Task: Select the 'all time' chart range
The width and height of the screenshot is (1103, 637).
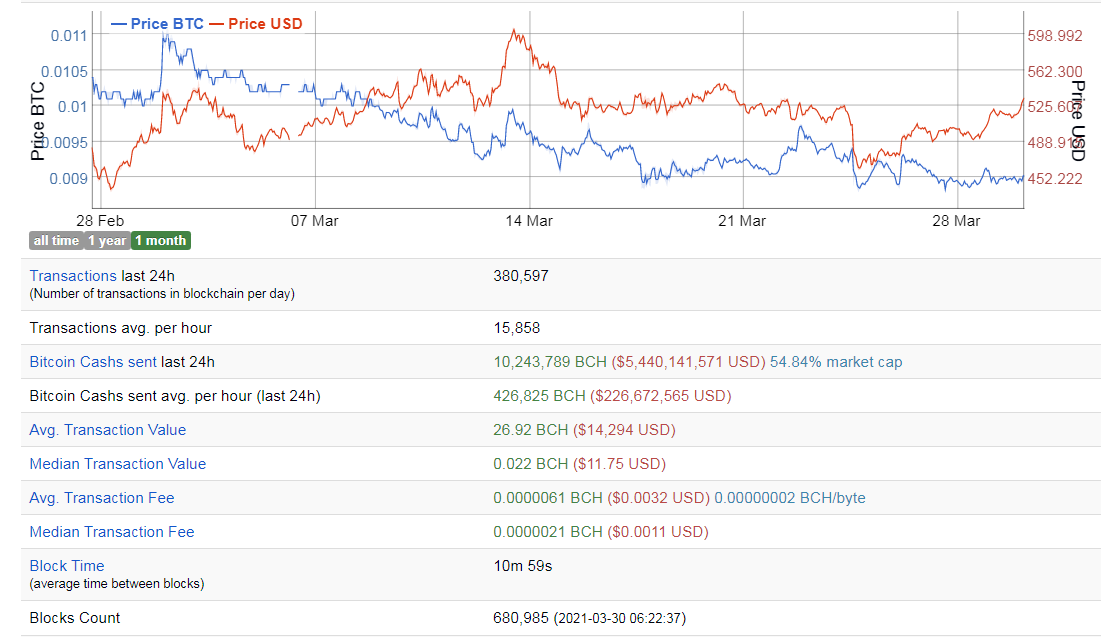Action: tap(56, 240)
